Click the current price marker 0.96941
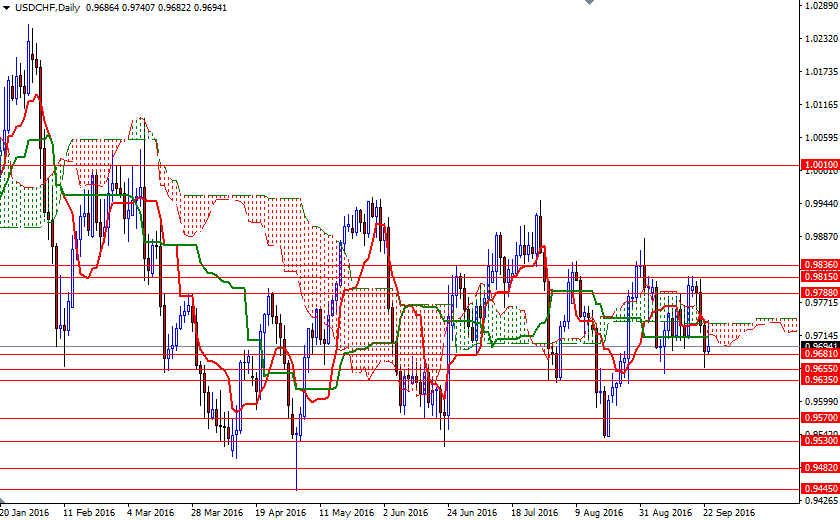840x520 pixels. pyautogui.click(x=820, y=346)
